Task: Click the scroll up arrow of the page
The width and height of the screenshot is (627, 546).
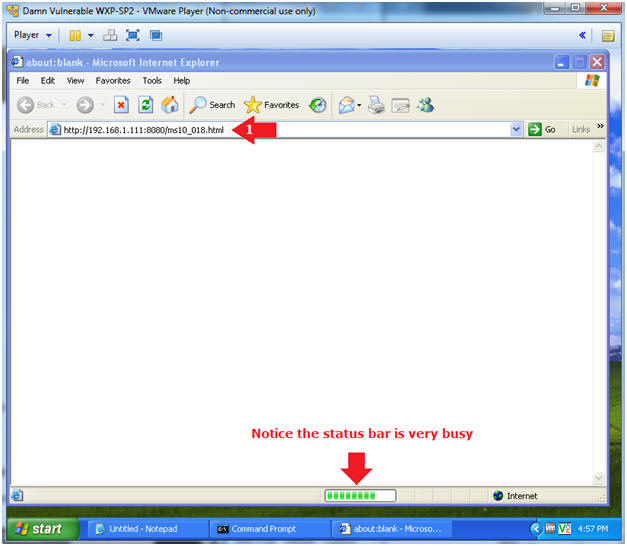Action: click(598, 147)
